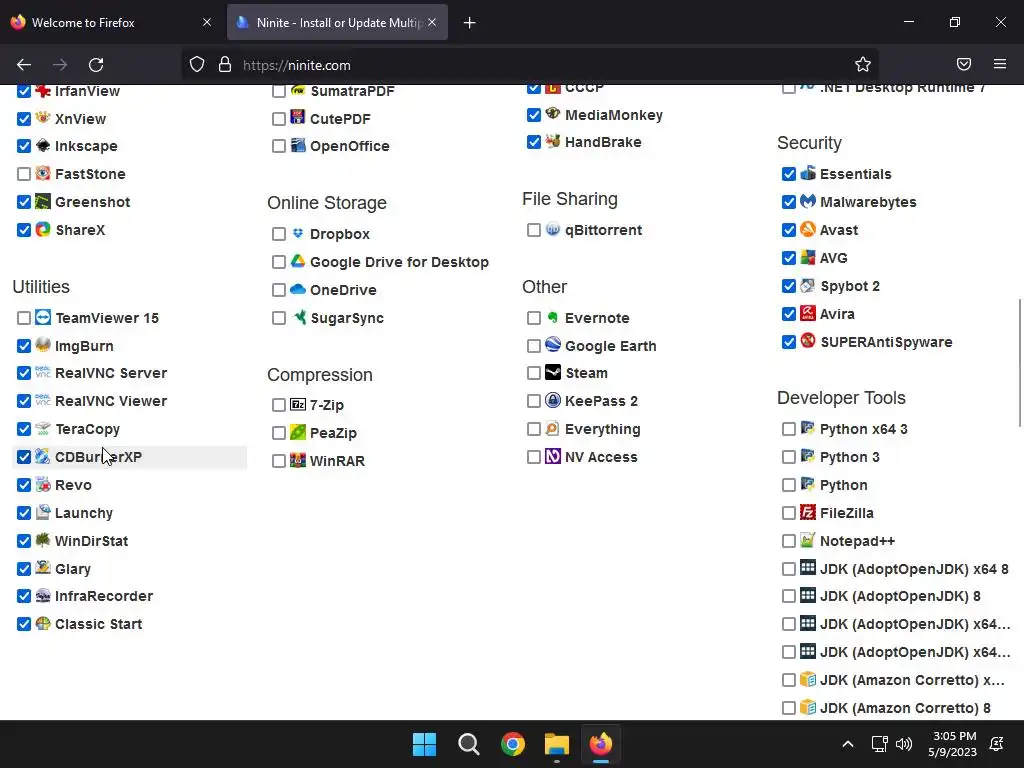Save page to Pocket
This screenshot has height=768, width=1024.
[964, 64]
